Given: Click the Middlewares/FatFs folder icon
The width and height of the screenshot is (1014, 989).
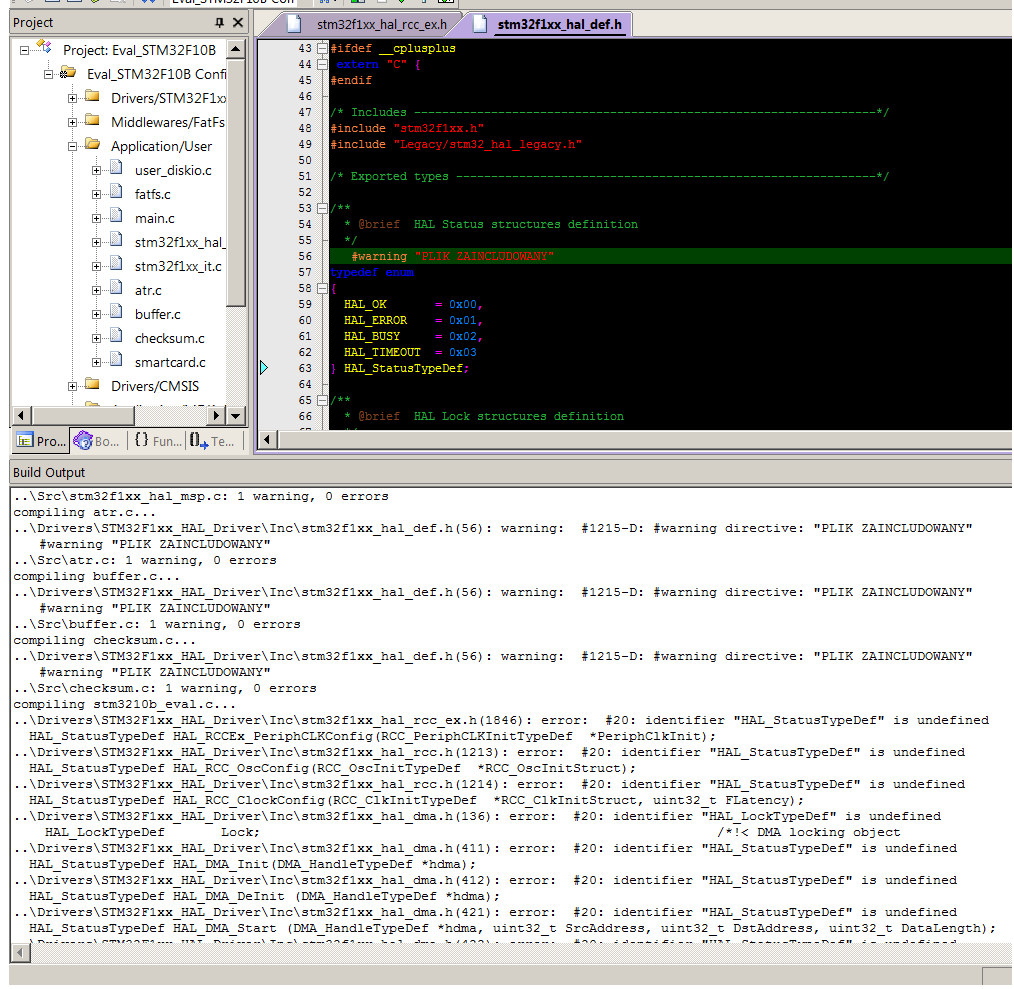Looking at the screenshot, I should click(x=92, y=121).
